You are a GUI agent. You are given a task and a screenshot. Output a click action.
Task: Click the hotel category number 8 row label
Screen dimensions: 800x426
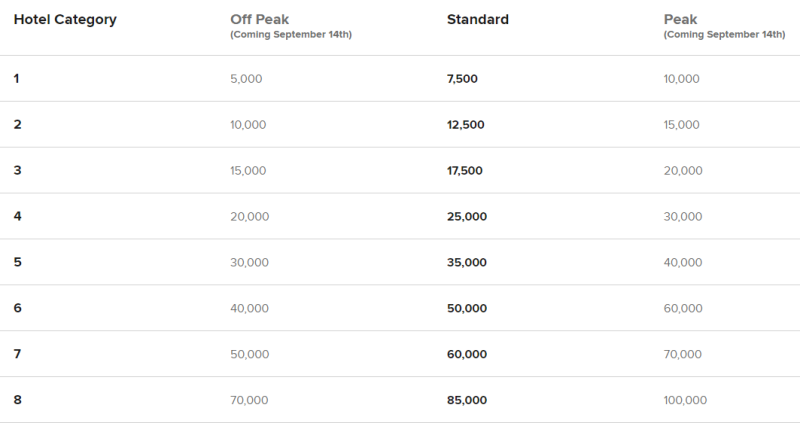18,400
